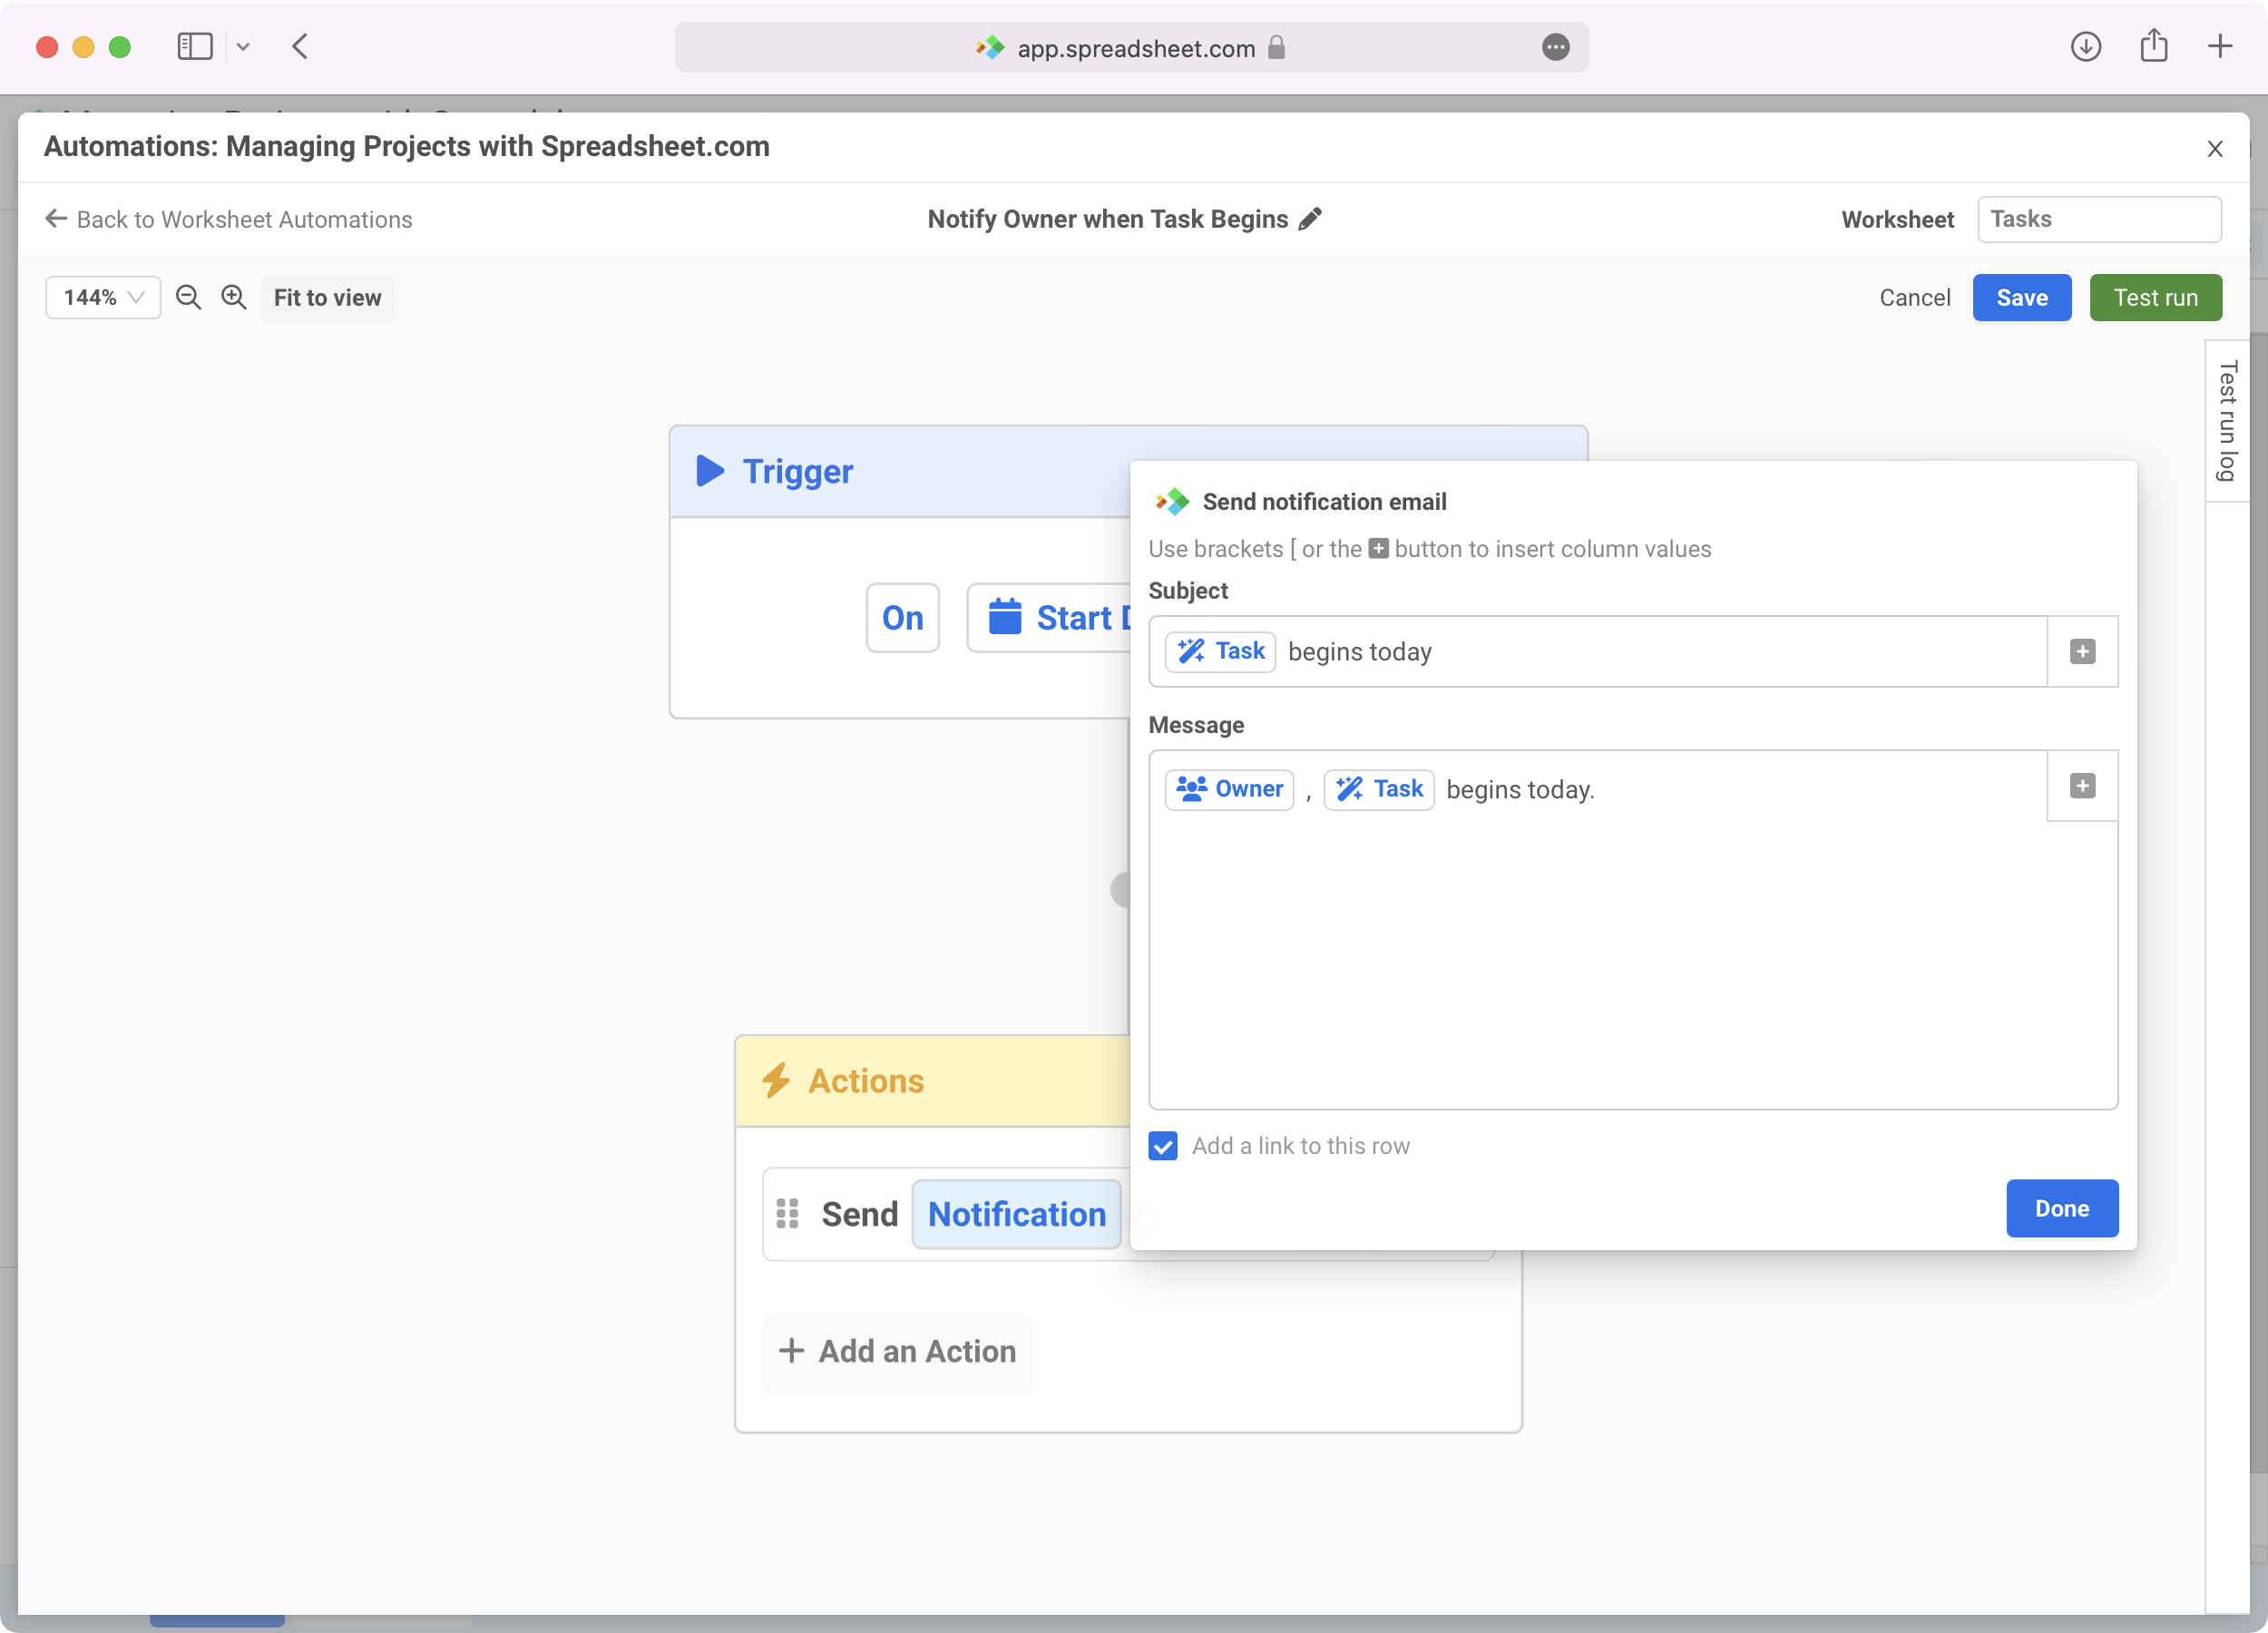Click Add an Action
Image resolution: width=2268 pixels, height=1633 pixels.
897,1351
